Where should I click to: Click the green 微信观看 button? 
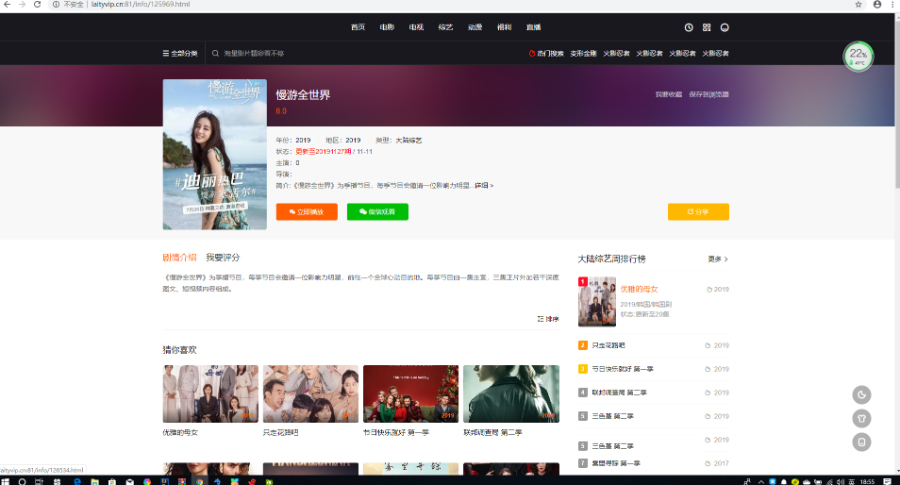pyautogui.click(x=377, y=212)
